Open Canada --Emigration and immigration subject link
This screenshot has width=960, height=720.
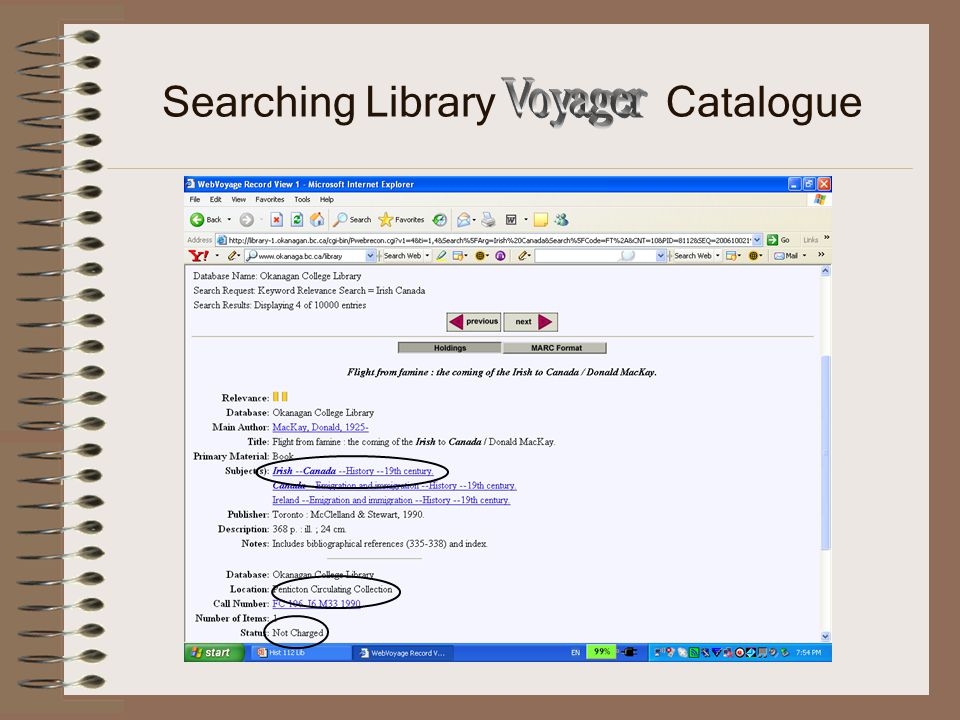[394, 486]
